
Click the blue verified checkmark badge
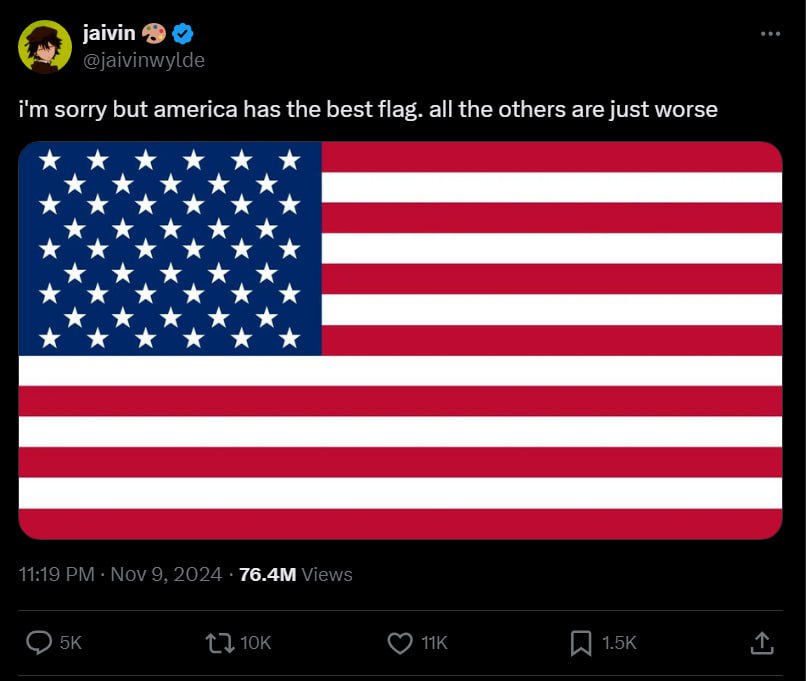click(182, 34)
